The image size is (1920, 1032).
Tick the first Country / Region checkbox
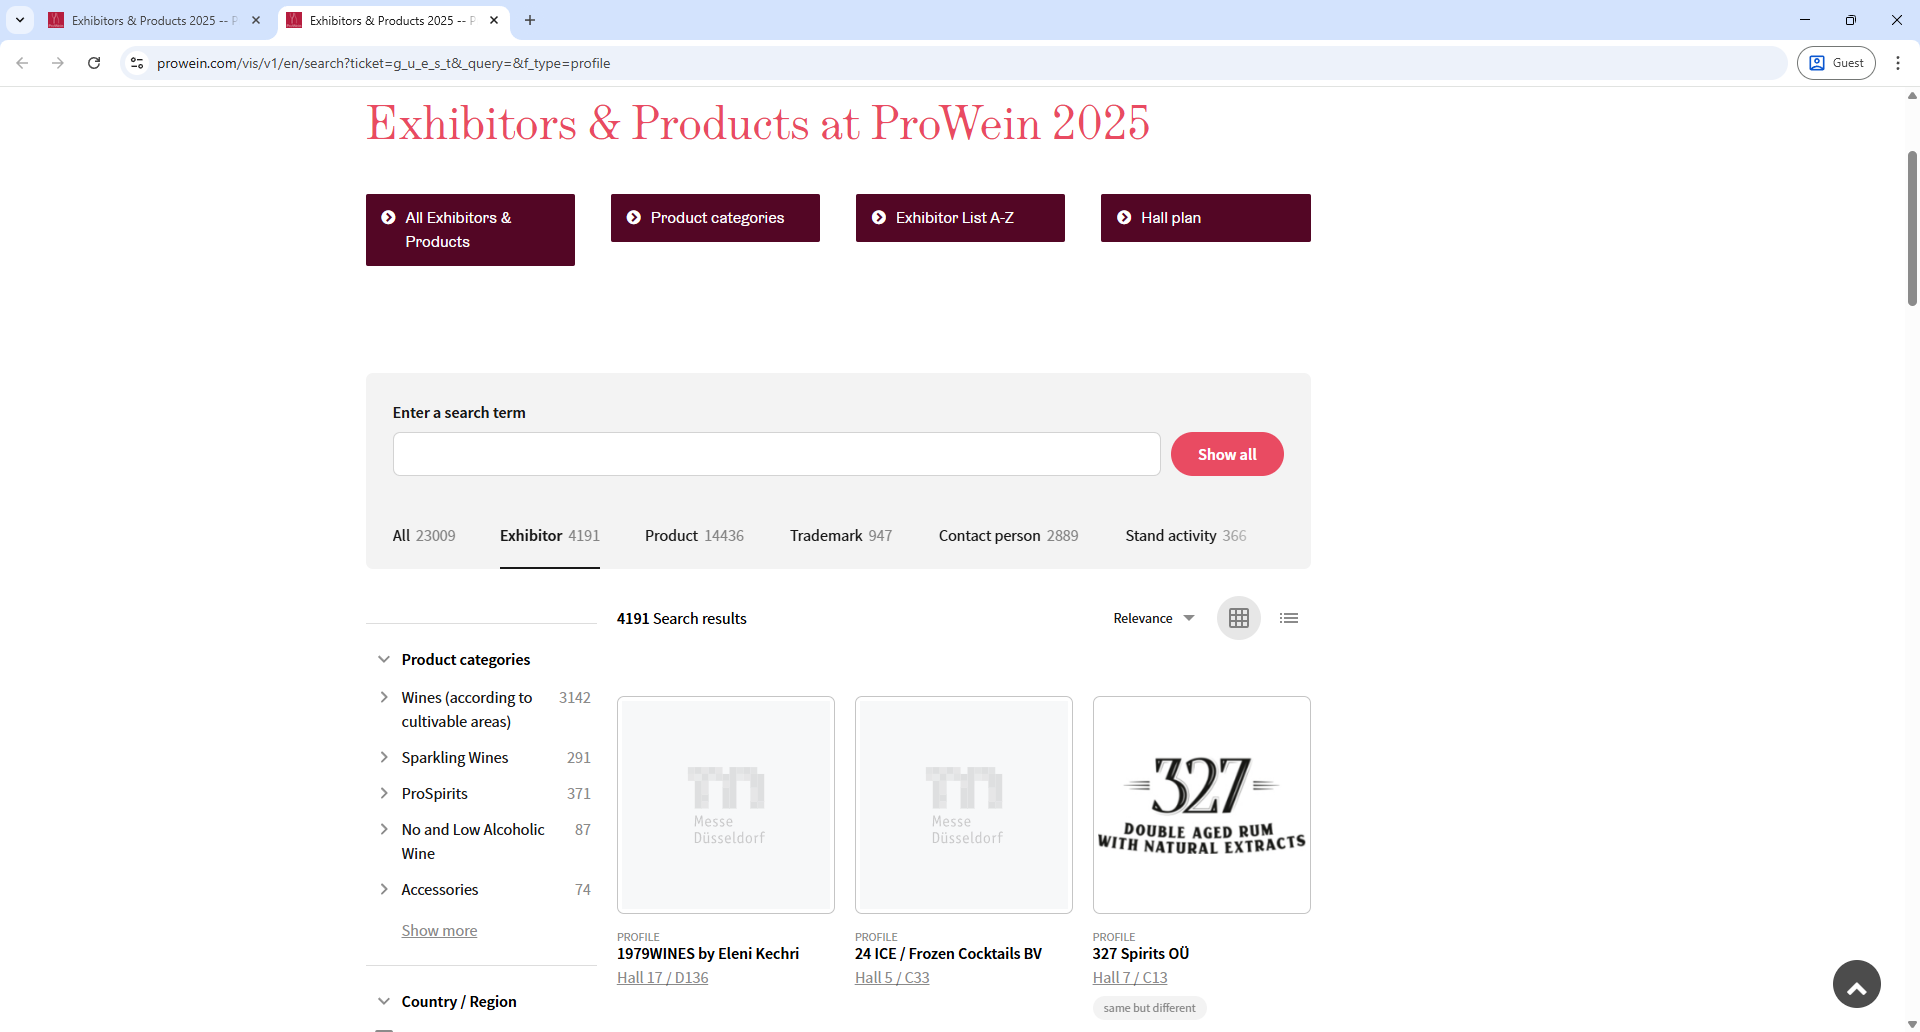(385, 1029)
